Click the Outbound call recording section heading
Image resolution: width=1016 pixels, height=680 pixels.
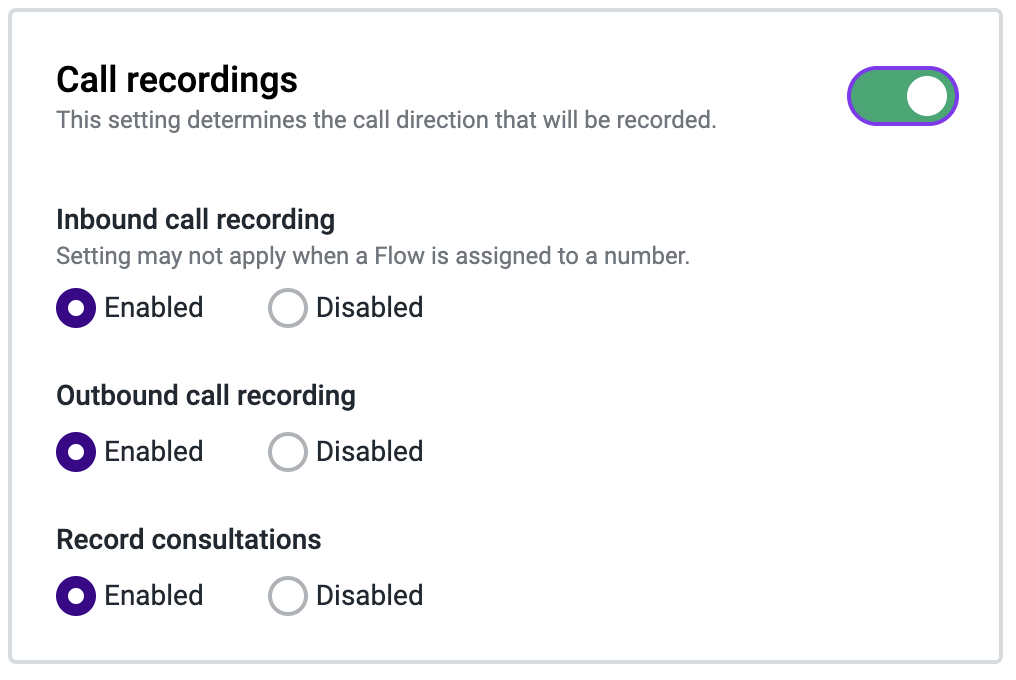[x=205, y=396]
